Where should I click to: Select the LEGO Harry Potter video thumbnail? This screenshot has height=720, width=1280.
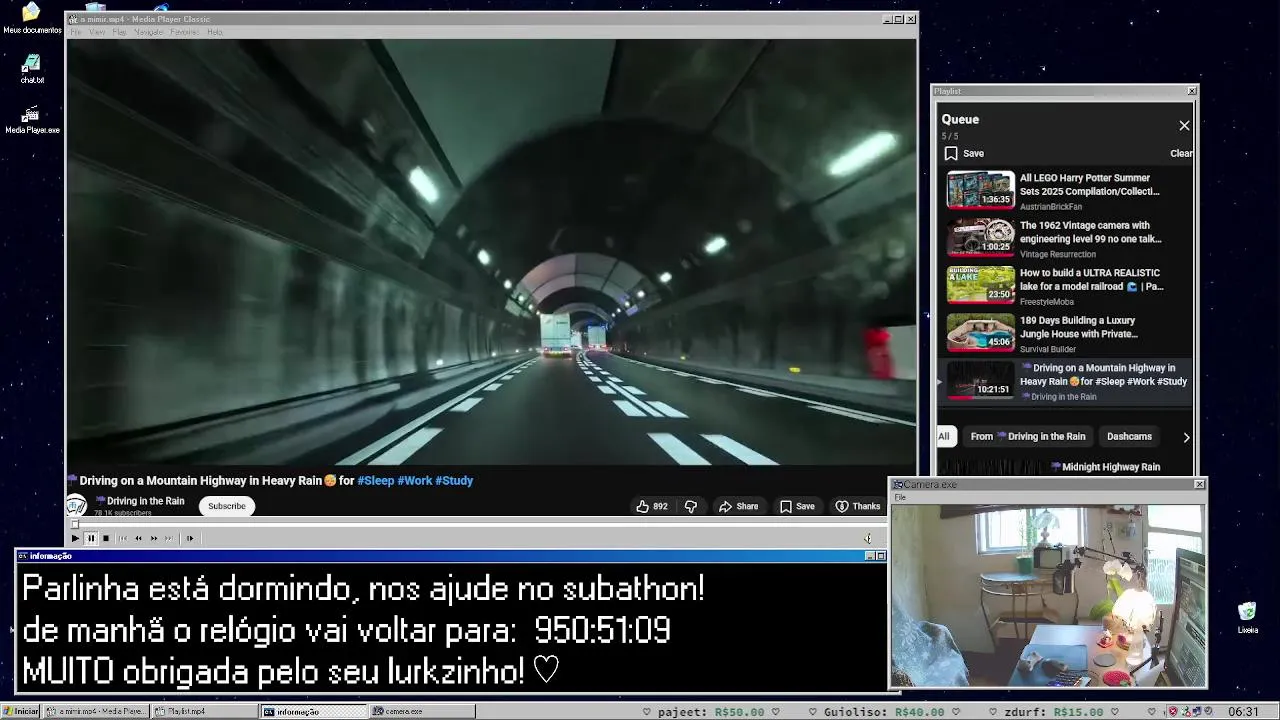tap(981, 189)
